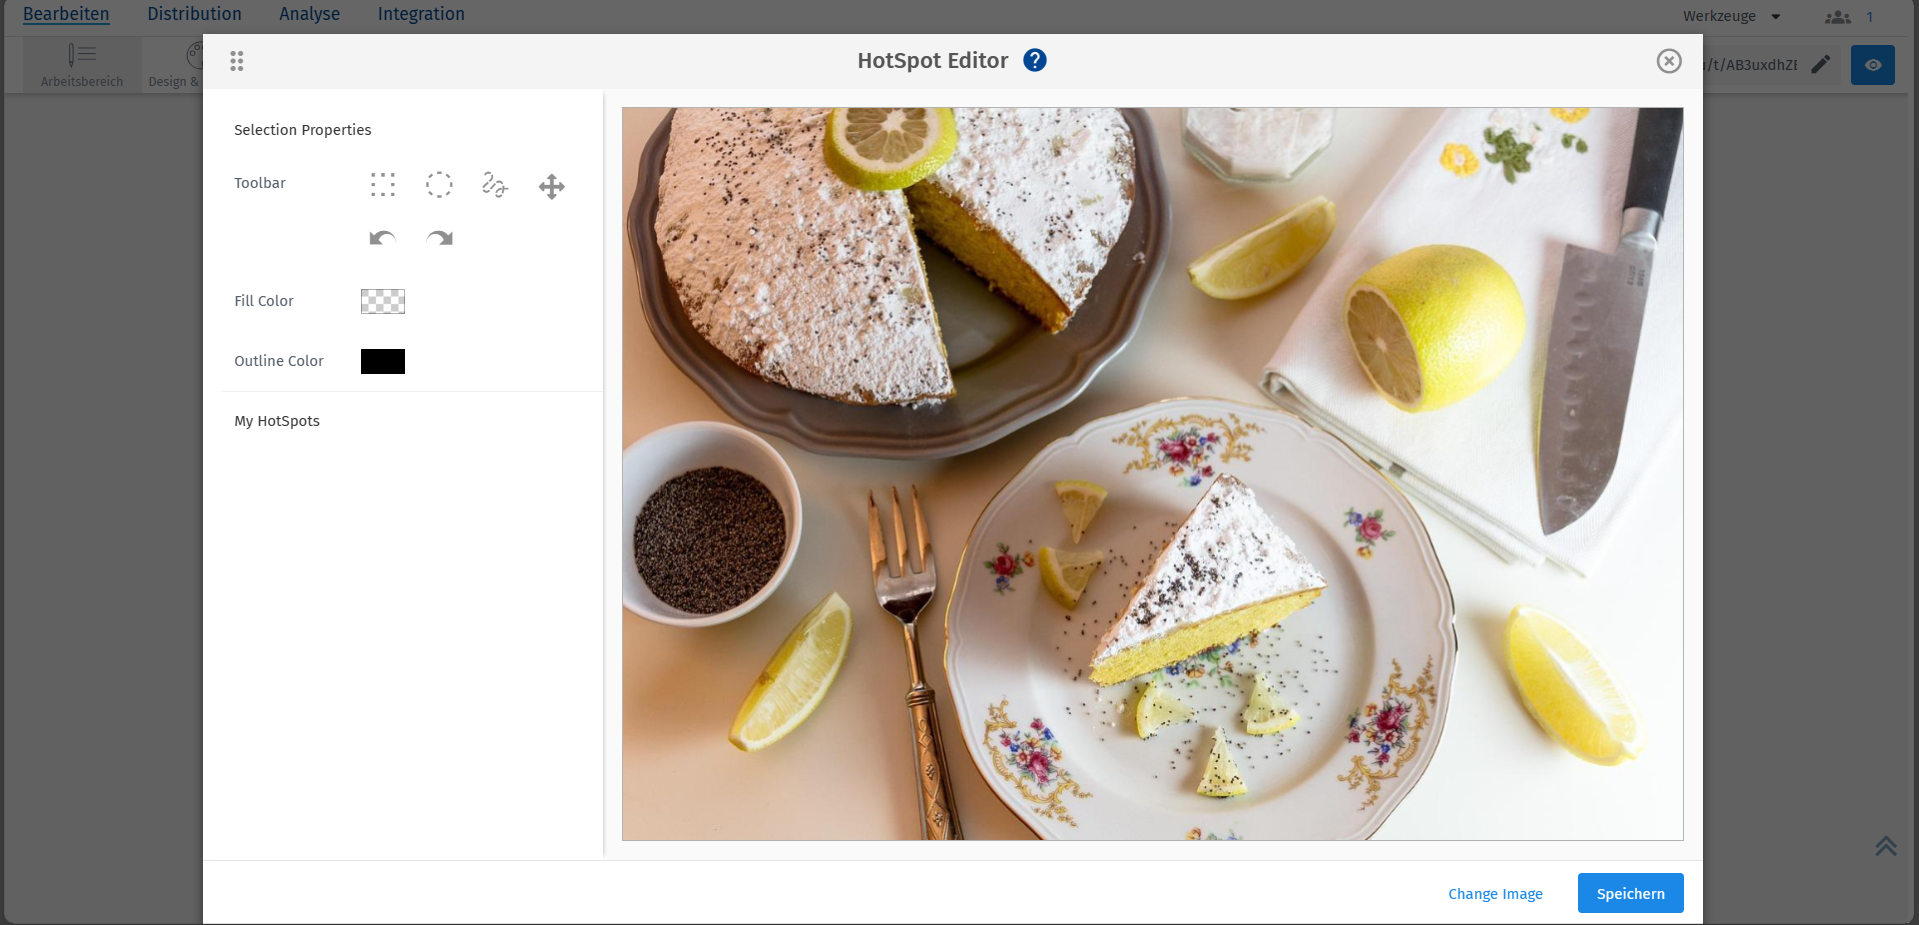Open HotSpot Editor help icon
Image resolution: width=1919 pixels, height=925 pixels.
click(1035, 61)
